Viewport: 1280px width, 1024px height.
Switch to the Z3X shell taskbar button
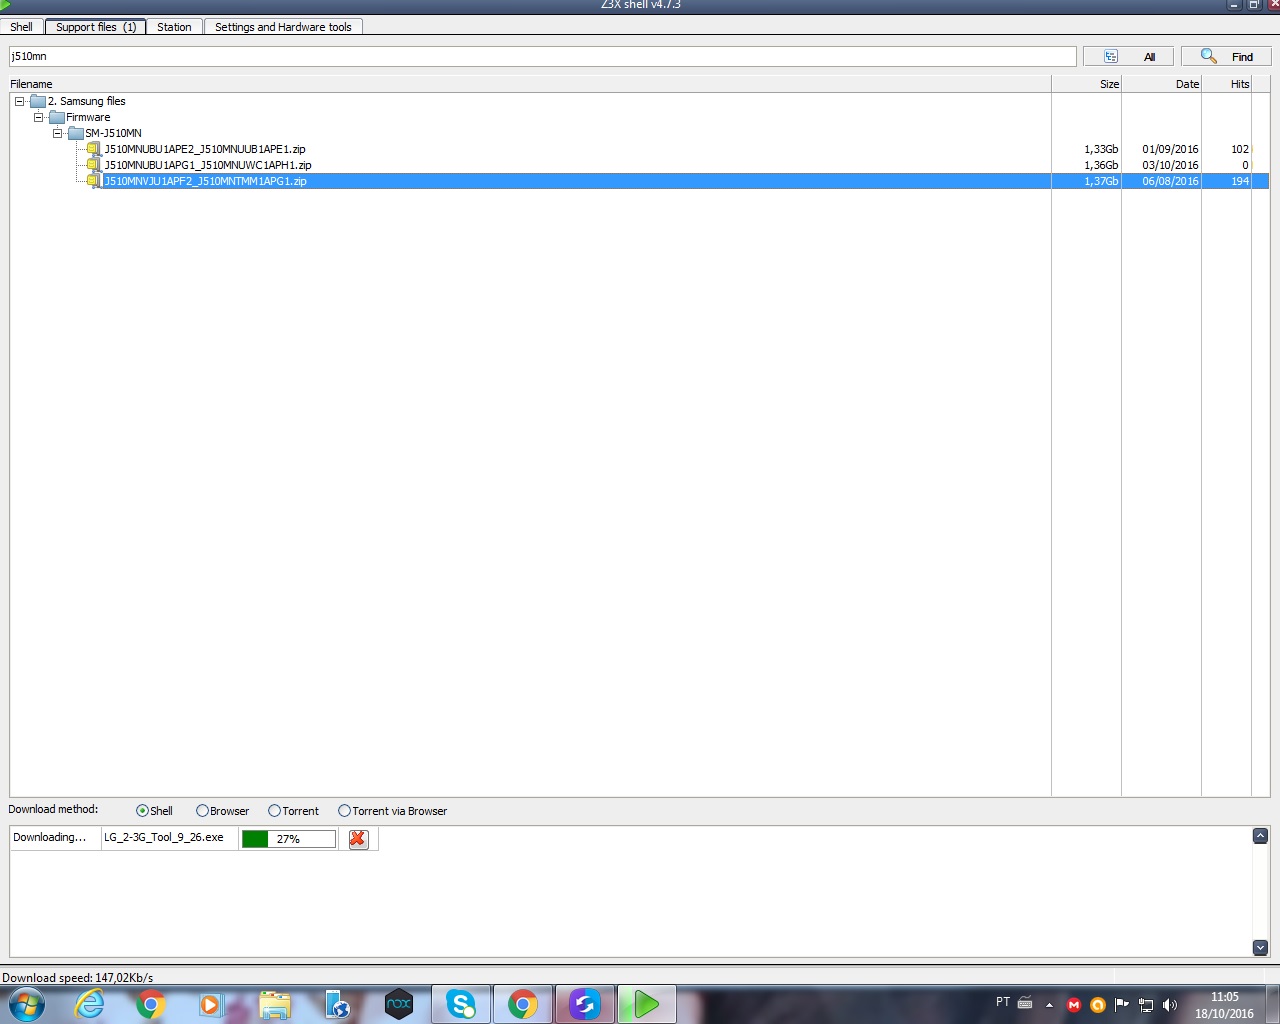point(647,1004)
